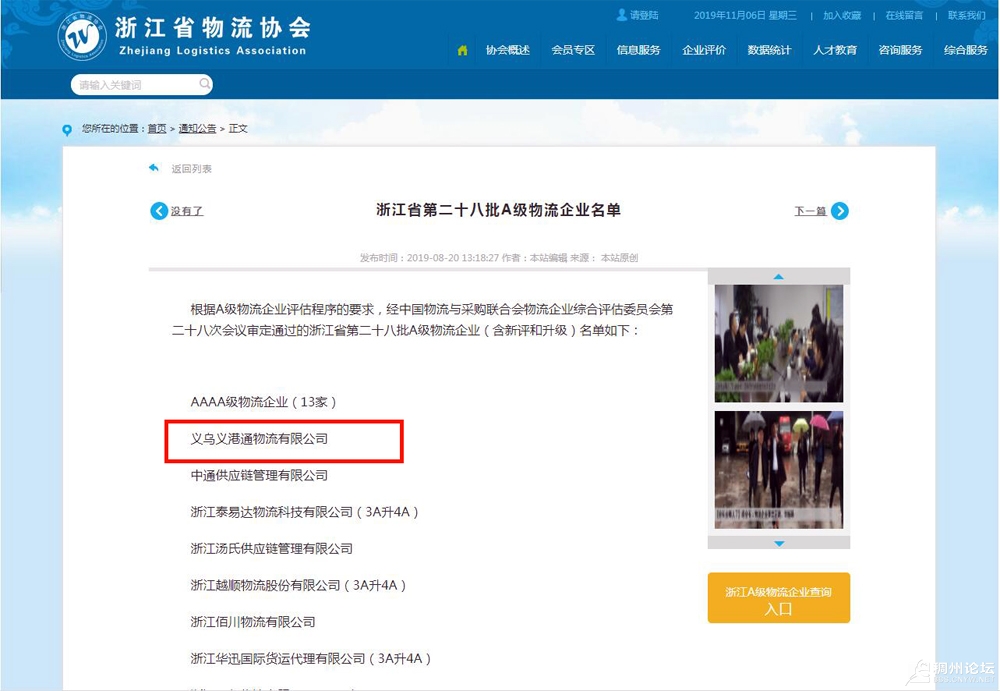Screen dimensions: 1000x691
Task: Click the next article circular arrow
Action: (x=840, y=211)
